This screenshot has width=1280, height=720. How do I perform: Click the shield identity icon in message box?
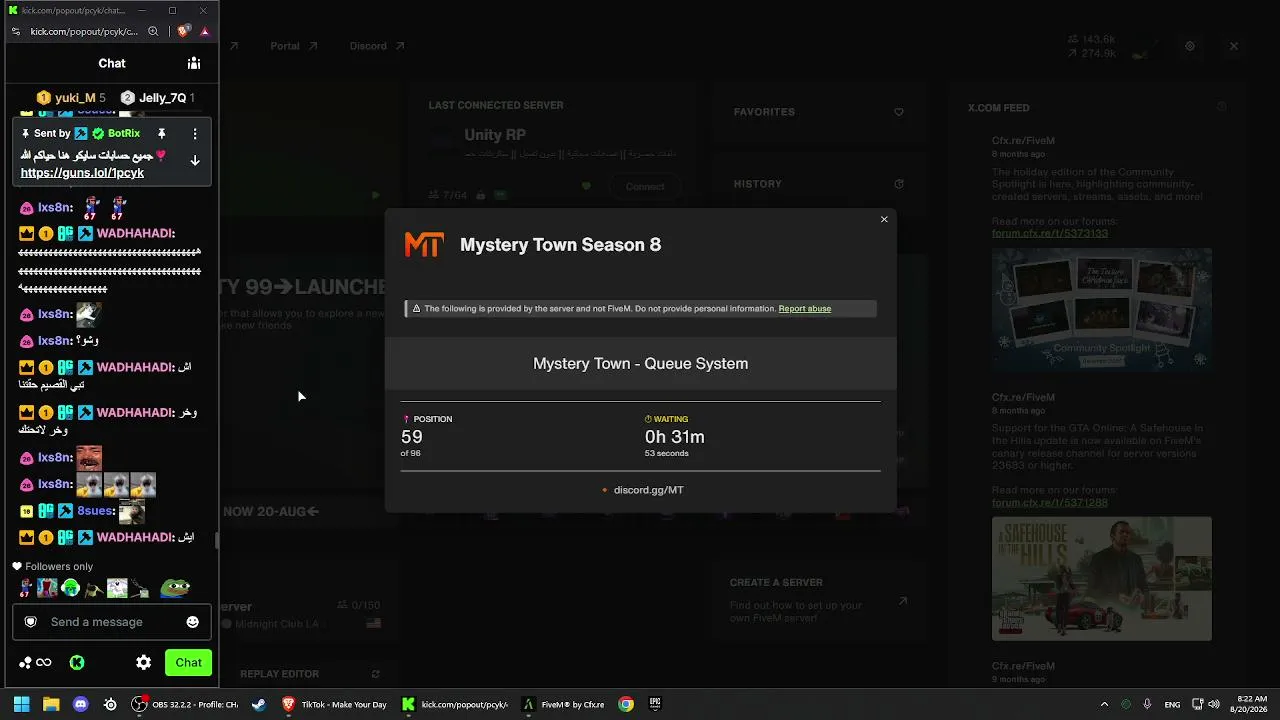(31, 622)
